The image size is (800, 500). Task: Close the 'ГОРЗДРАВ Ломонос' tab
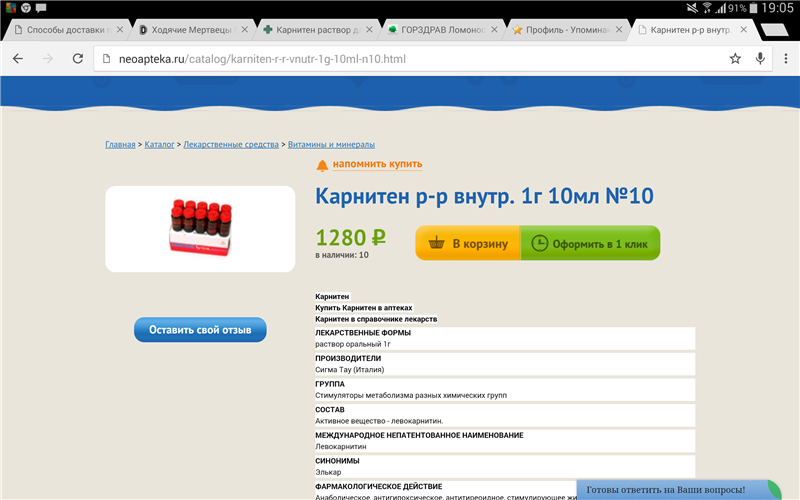click(494, 30)
